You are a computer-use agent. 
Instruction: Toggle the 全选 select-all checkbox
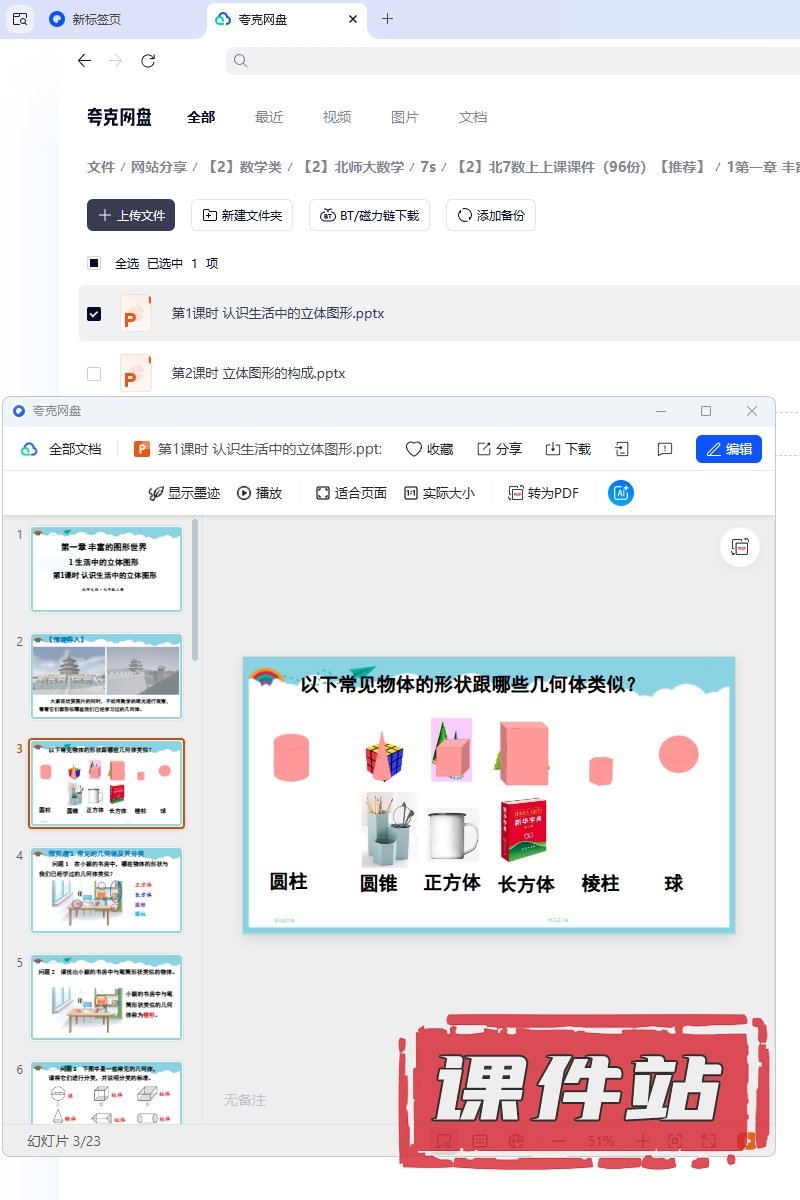pos(94,263)
